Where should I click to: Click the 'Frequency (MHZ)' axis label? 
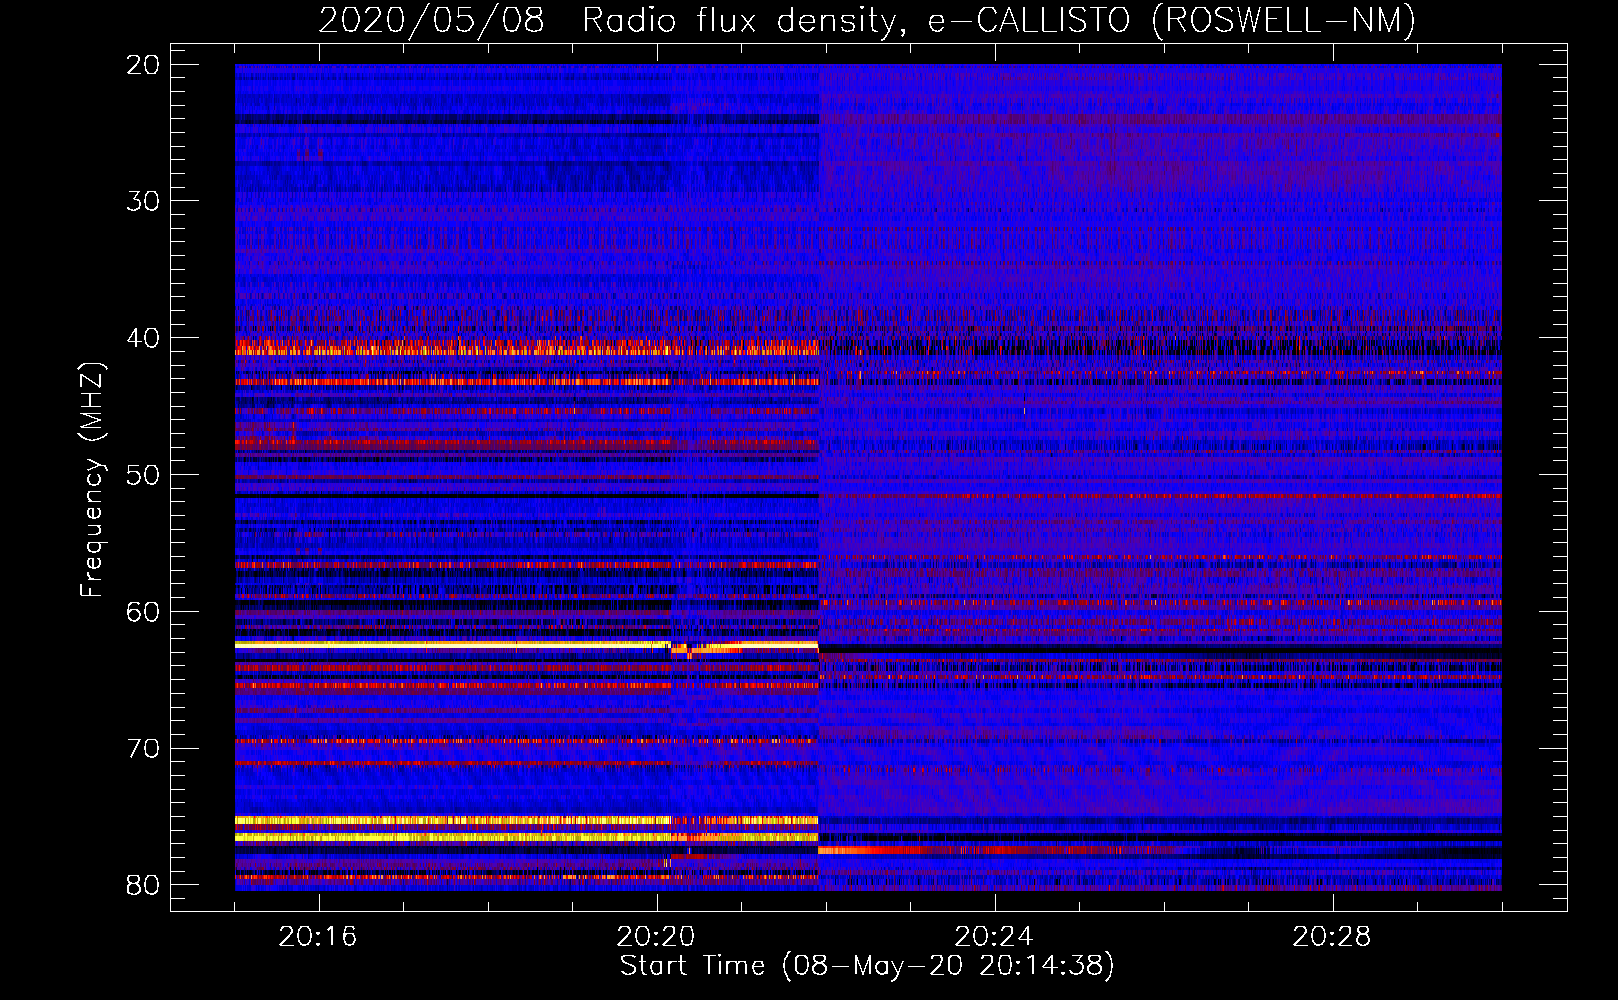91,480
